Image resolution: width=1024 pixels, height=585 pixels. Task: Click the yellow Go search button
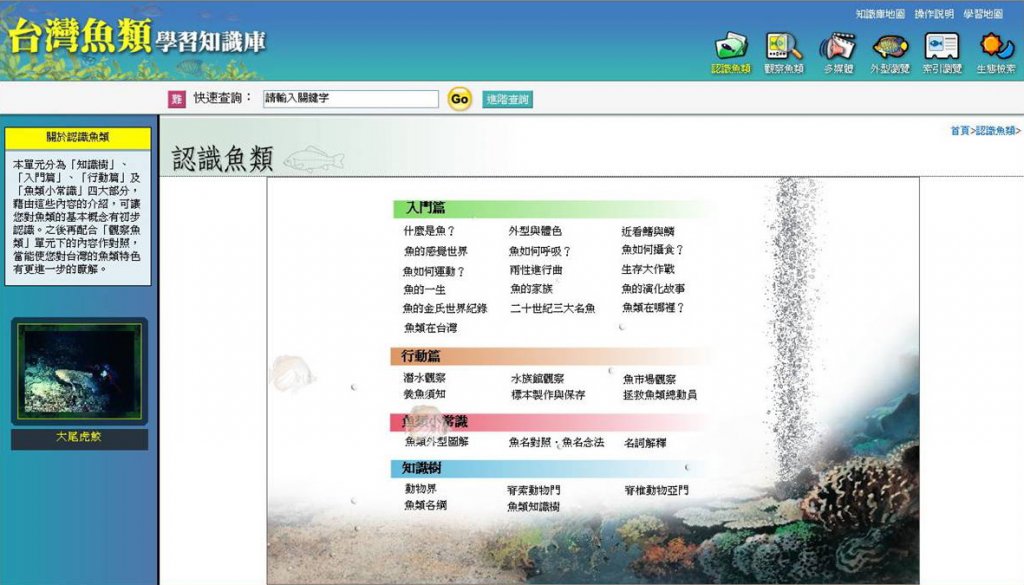460,99
